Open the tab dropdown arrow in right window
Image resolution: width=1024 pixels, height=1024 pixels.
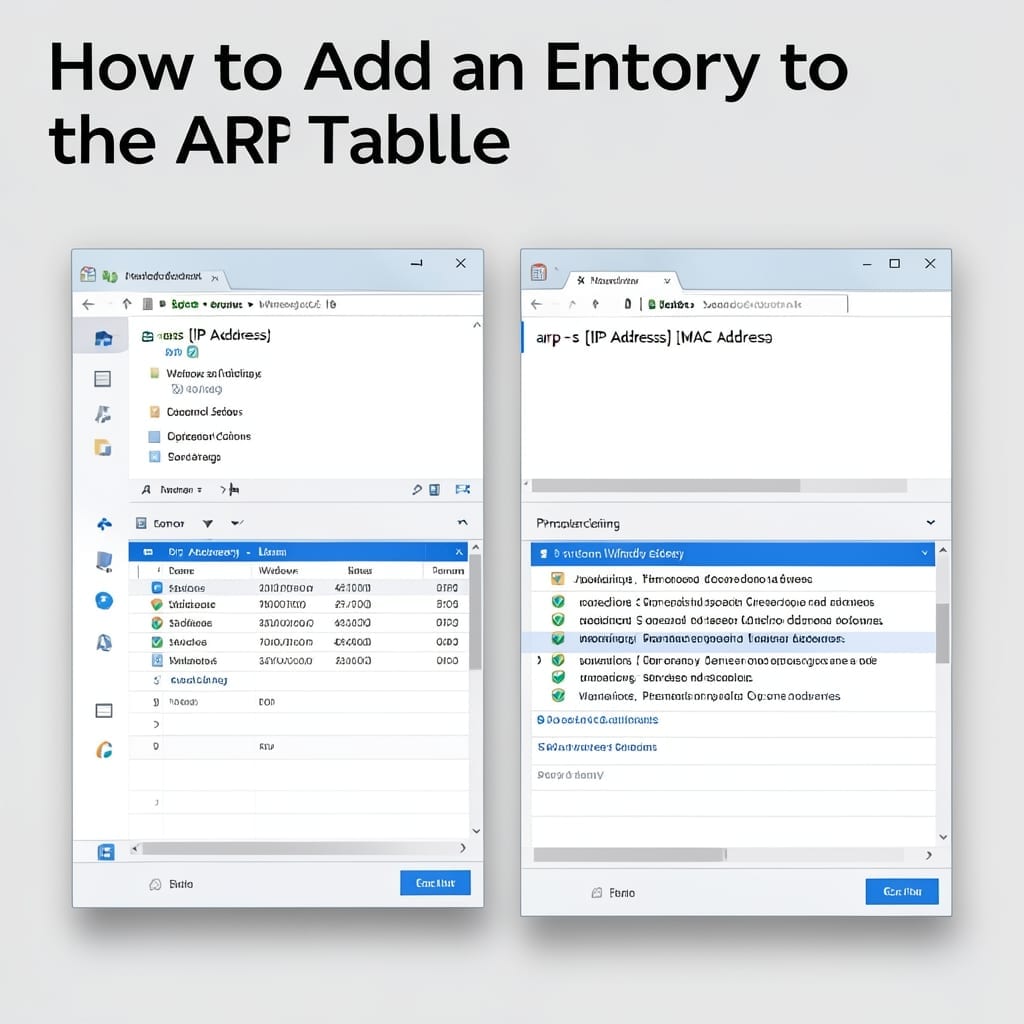click(x=667, y=281)
